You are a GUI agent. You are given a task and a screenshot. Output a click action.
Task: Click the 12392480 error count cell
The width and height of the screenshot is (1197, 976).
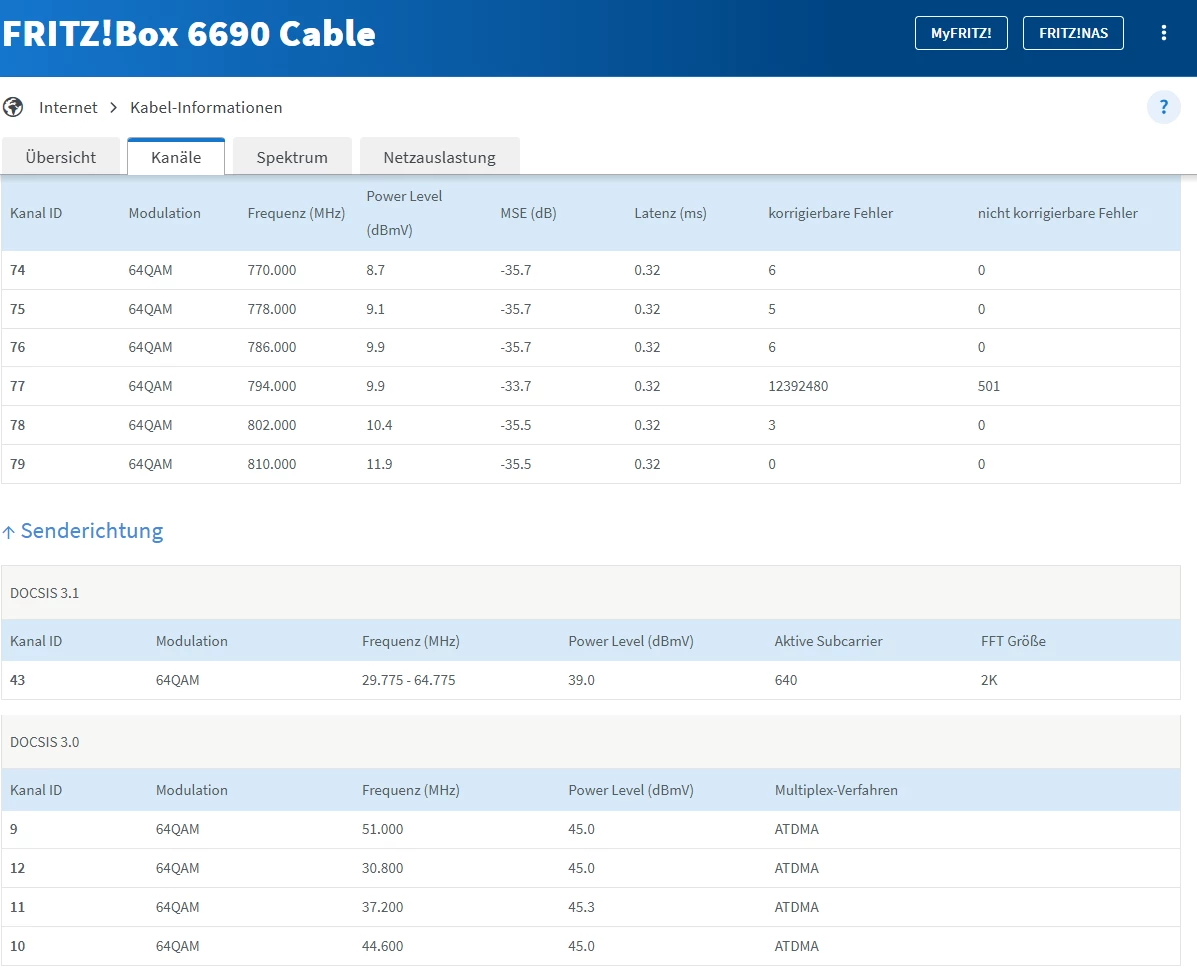pyautogui.click(x=798, y=386)
